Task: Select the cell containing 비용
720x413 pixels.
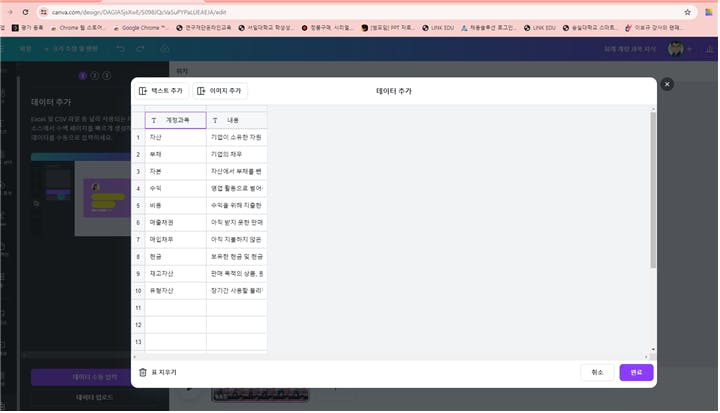Action: (x=175, y=205)
